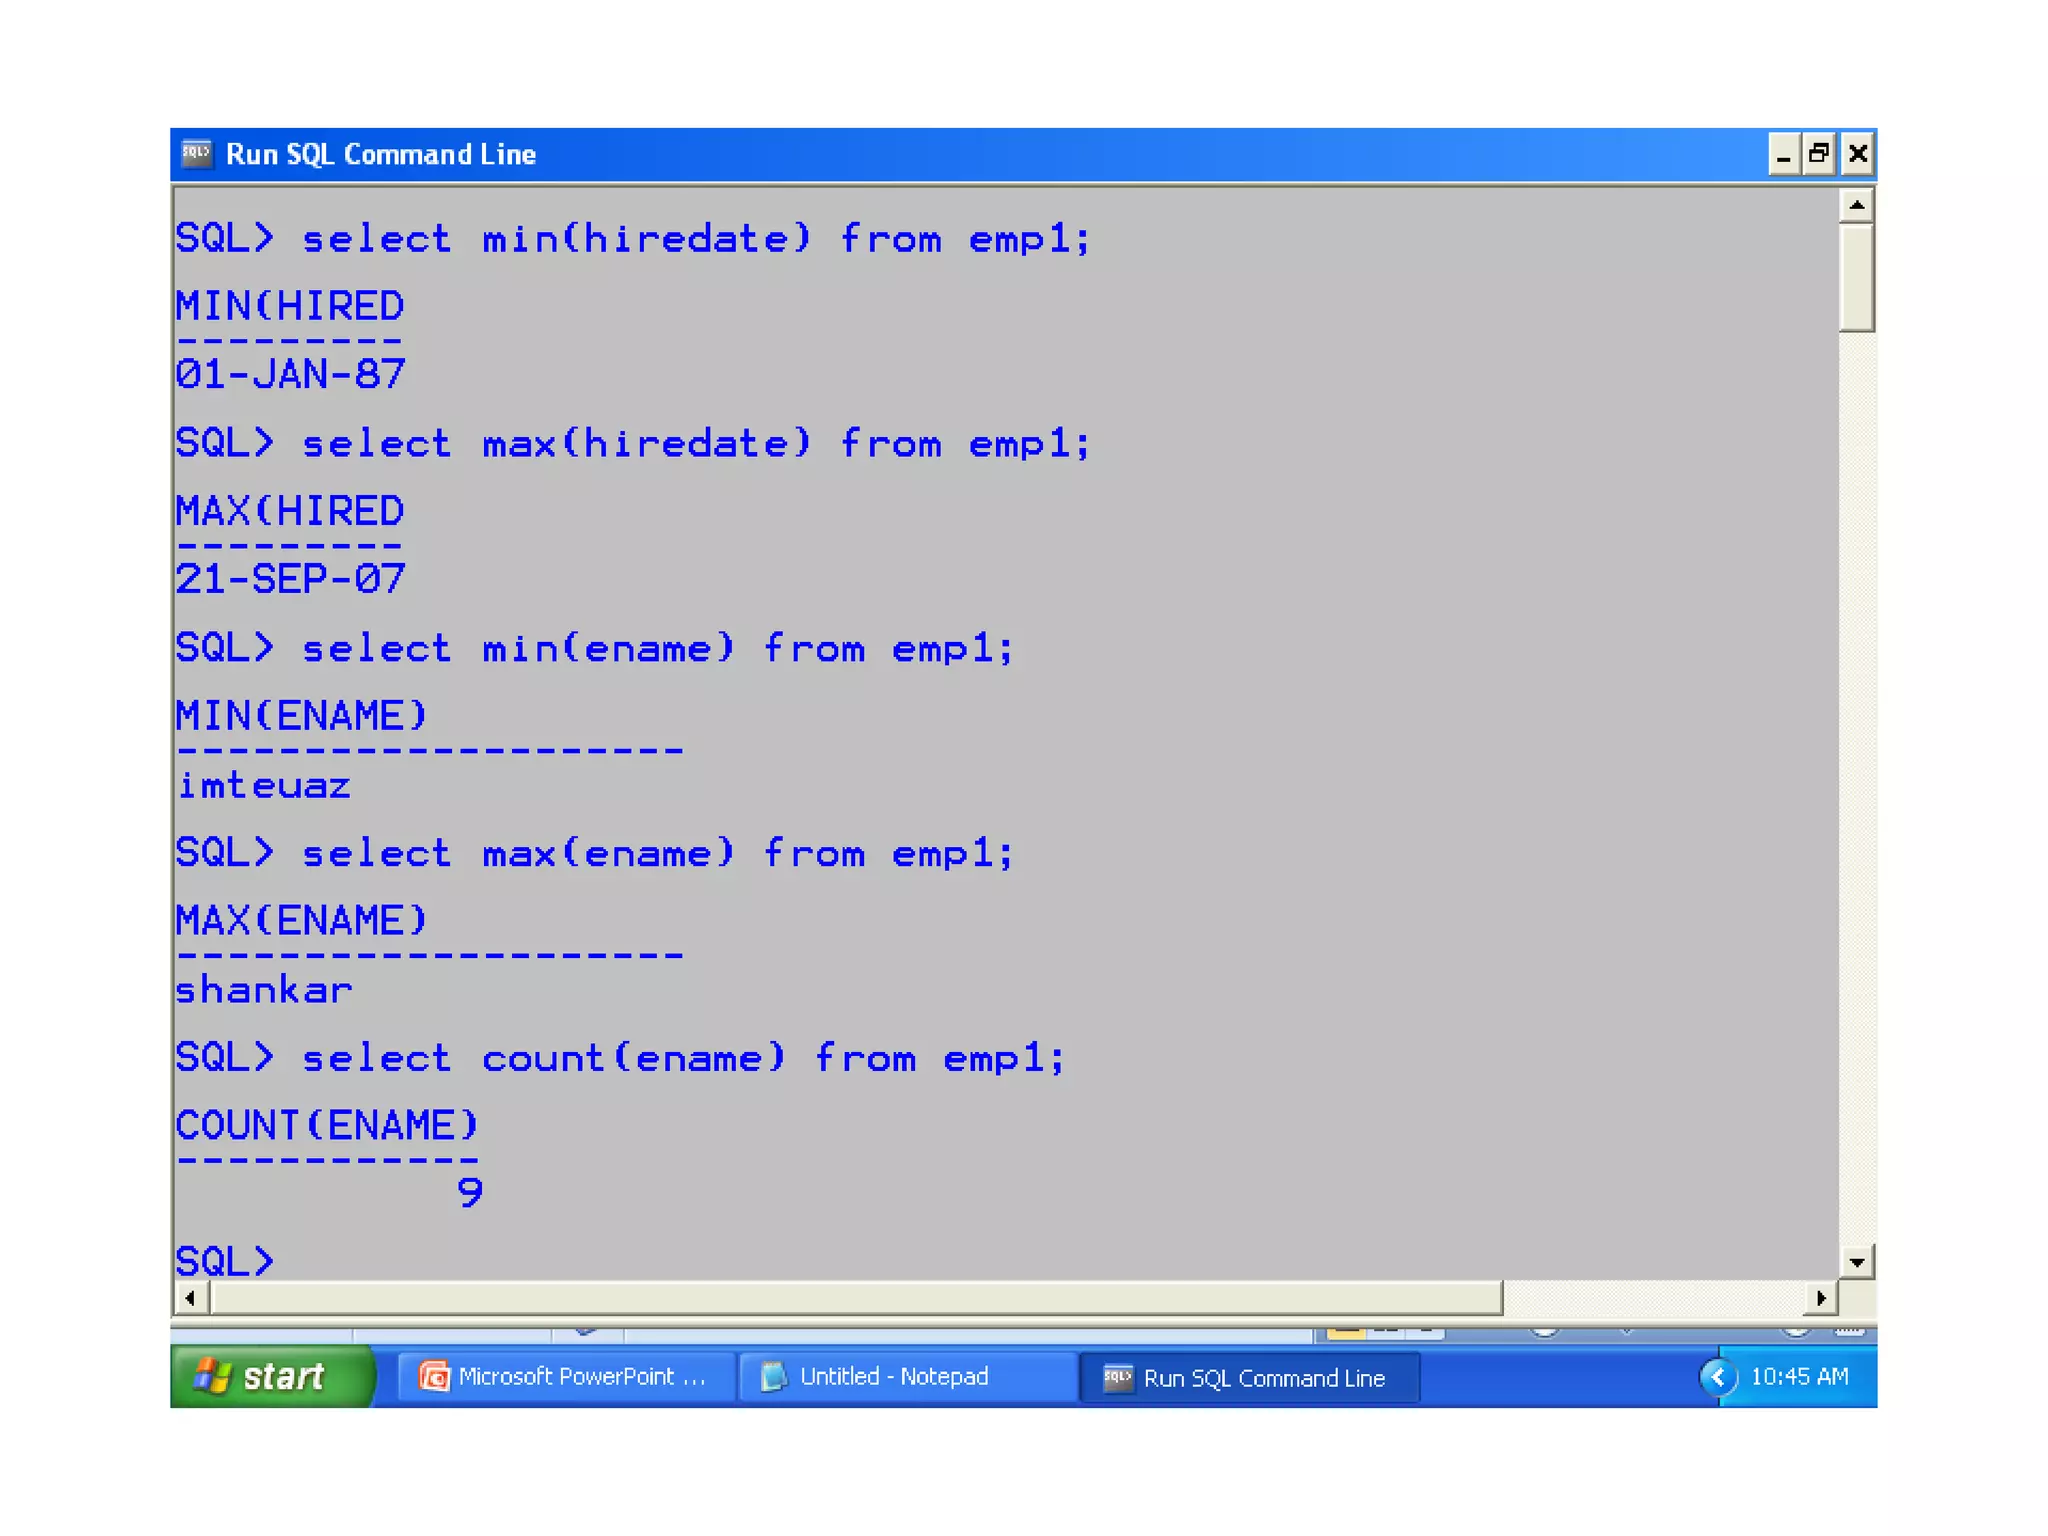The image size is (2048, 1536).
Task: Expand hidden system tray icons
Action: [x=1717, y=1377]
